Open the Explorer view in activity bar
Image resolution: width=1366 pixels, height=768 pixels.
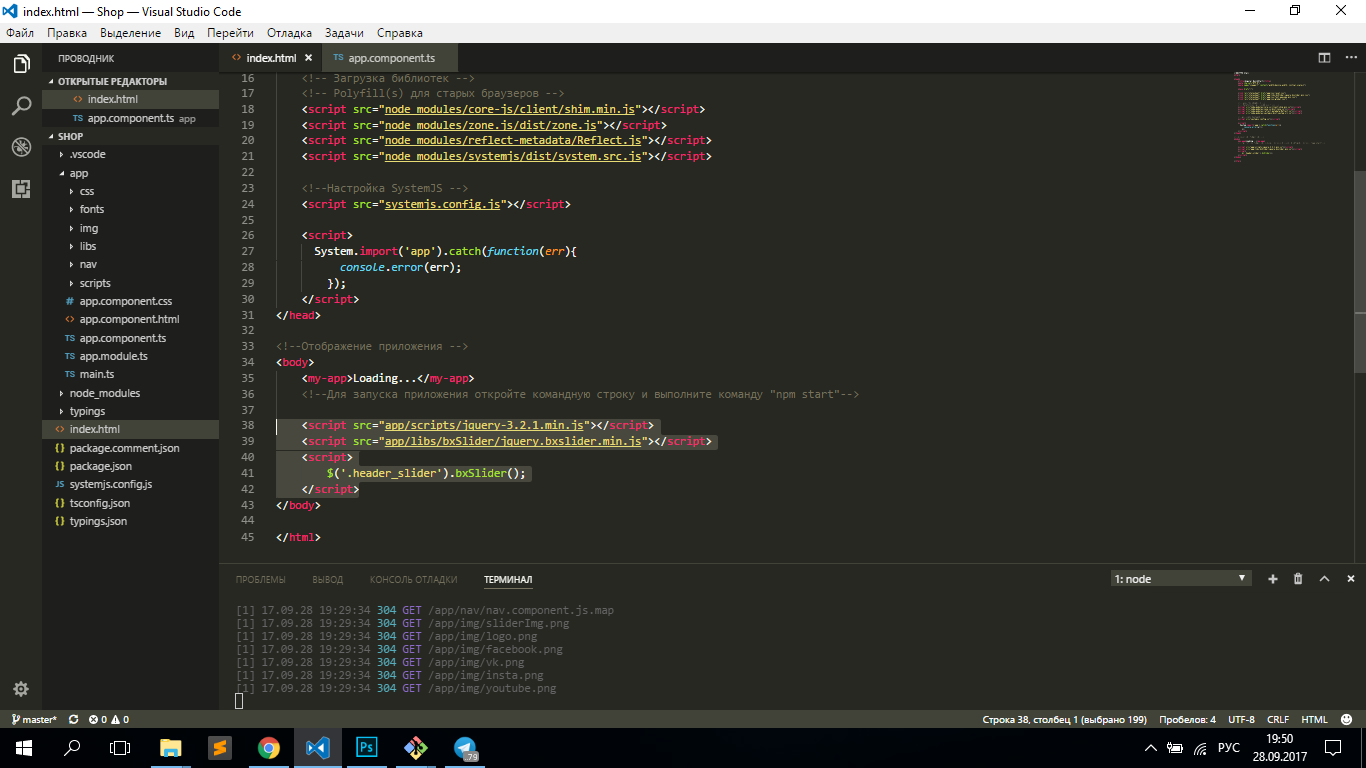[x=21, y=64]
